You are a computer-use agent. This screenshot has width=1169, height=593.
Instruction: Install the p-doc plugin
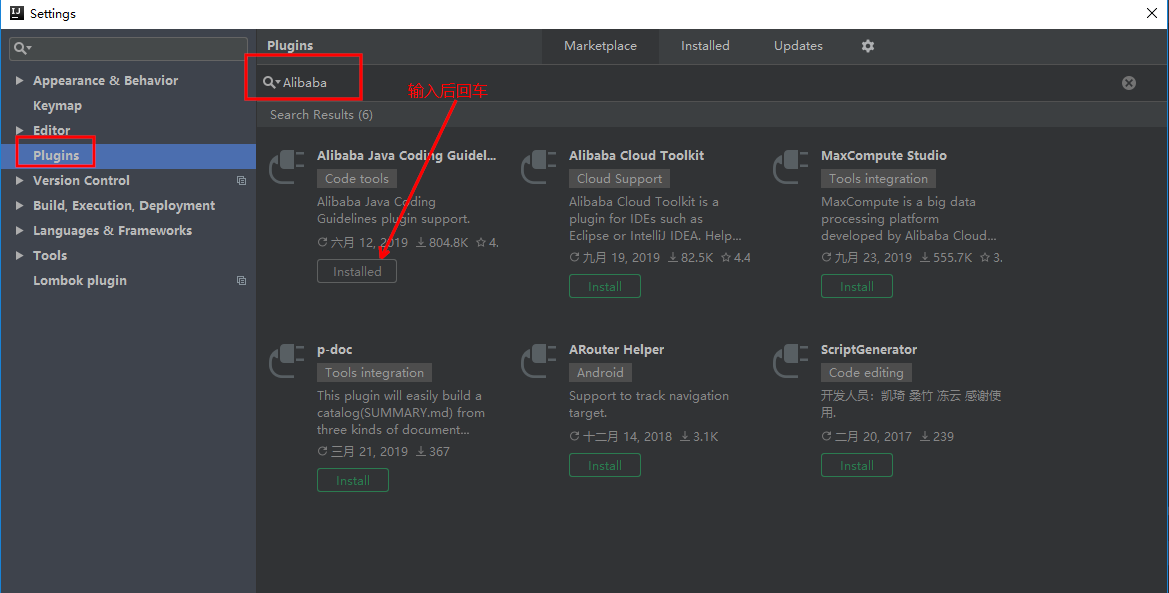(x=353, y=480)
